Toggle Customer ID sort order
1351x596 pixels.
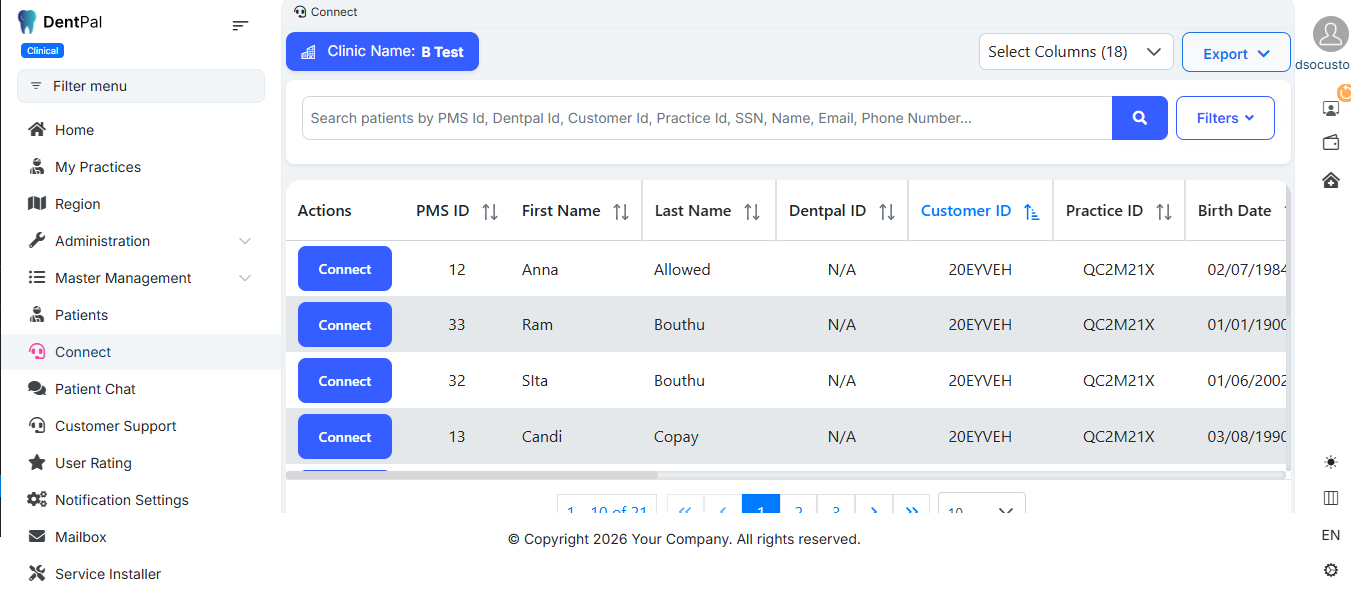(1031, 211)
